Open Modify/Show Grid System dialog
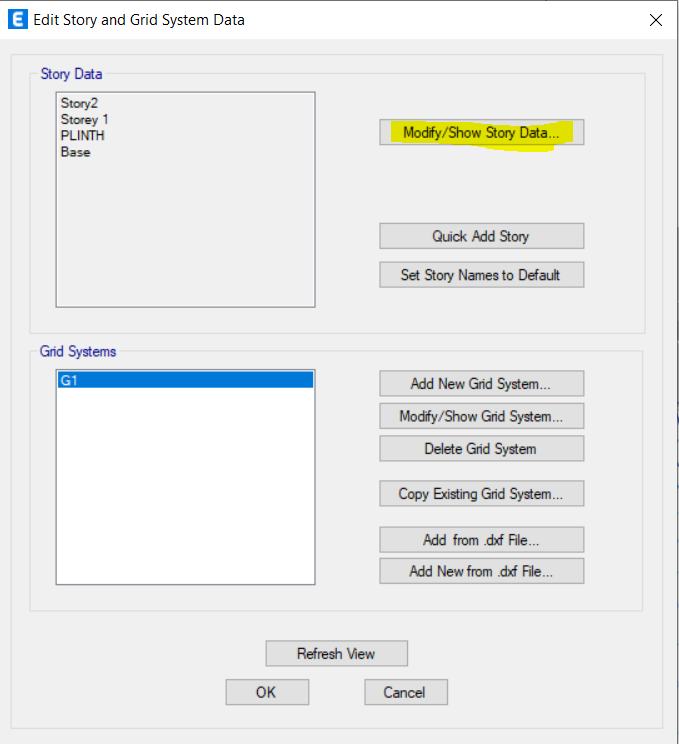Screen dimensions: 679x744 482,416
